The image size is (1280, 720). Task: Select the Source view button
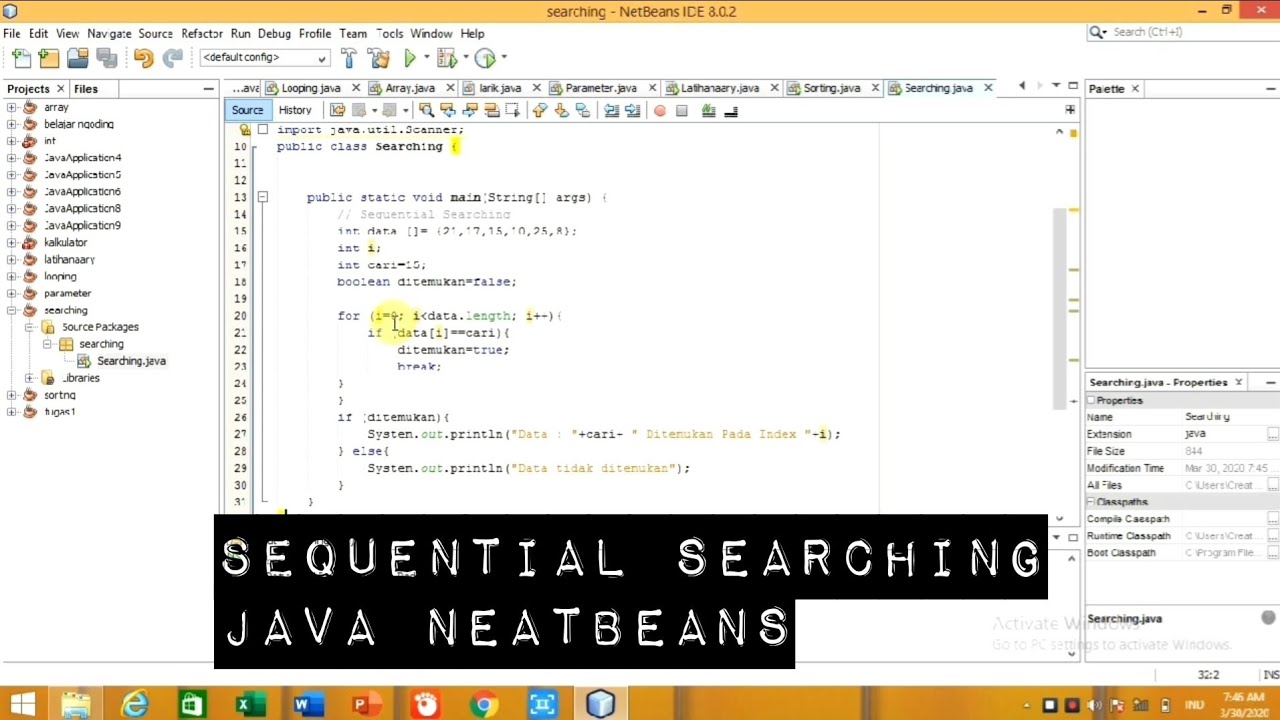[247, 110]
